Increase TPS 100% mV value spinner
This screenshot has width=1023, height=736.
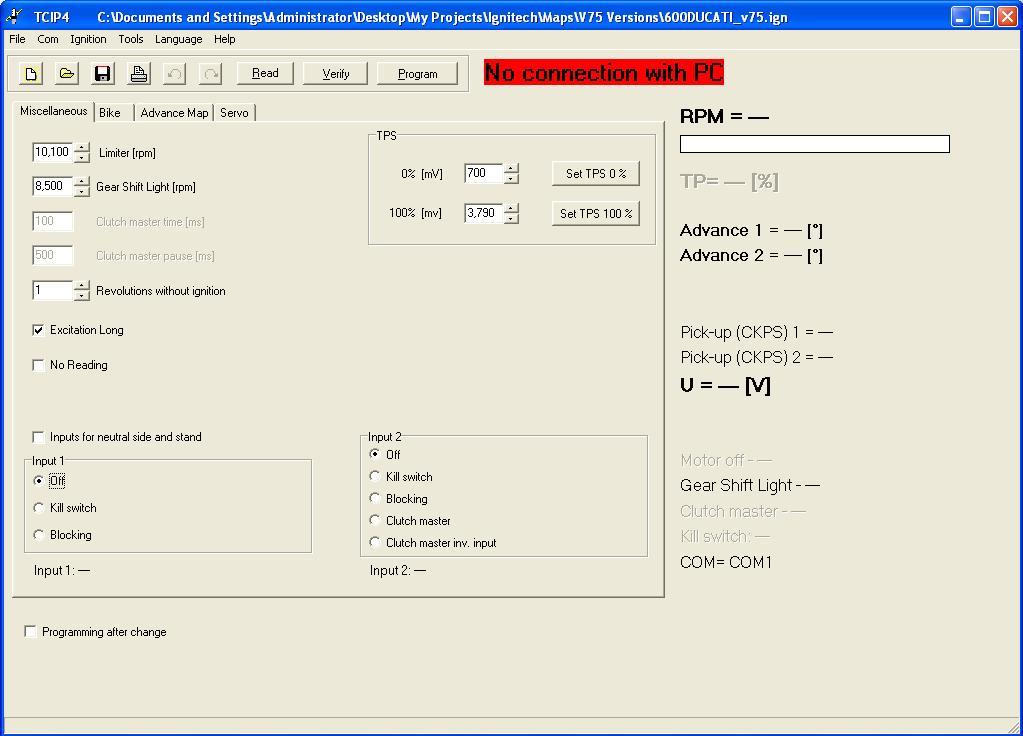point(511,209)
